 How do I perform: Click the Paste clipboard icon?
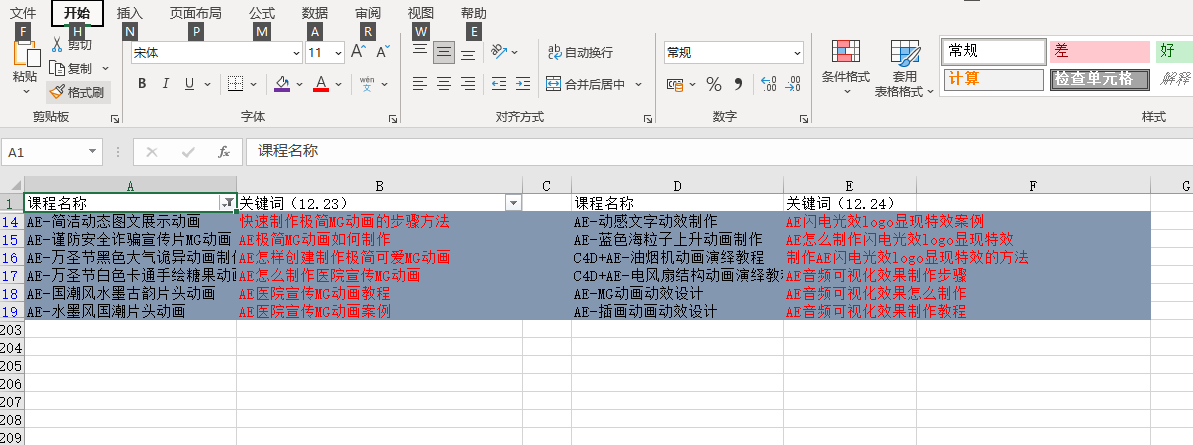pos(26,53)
